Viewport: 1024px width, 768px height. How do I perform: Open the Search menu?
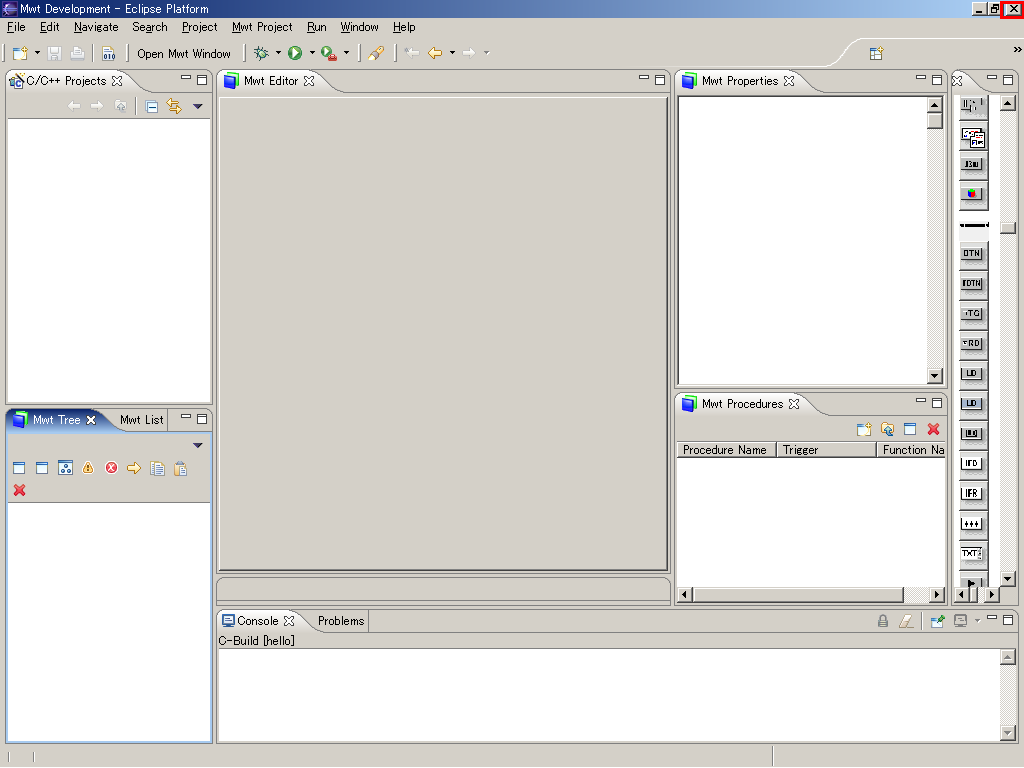150,27
